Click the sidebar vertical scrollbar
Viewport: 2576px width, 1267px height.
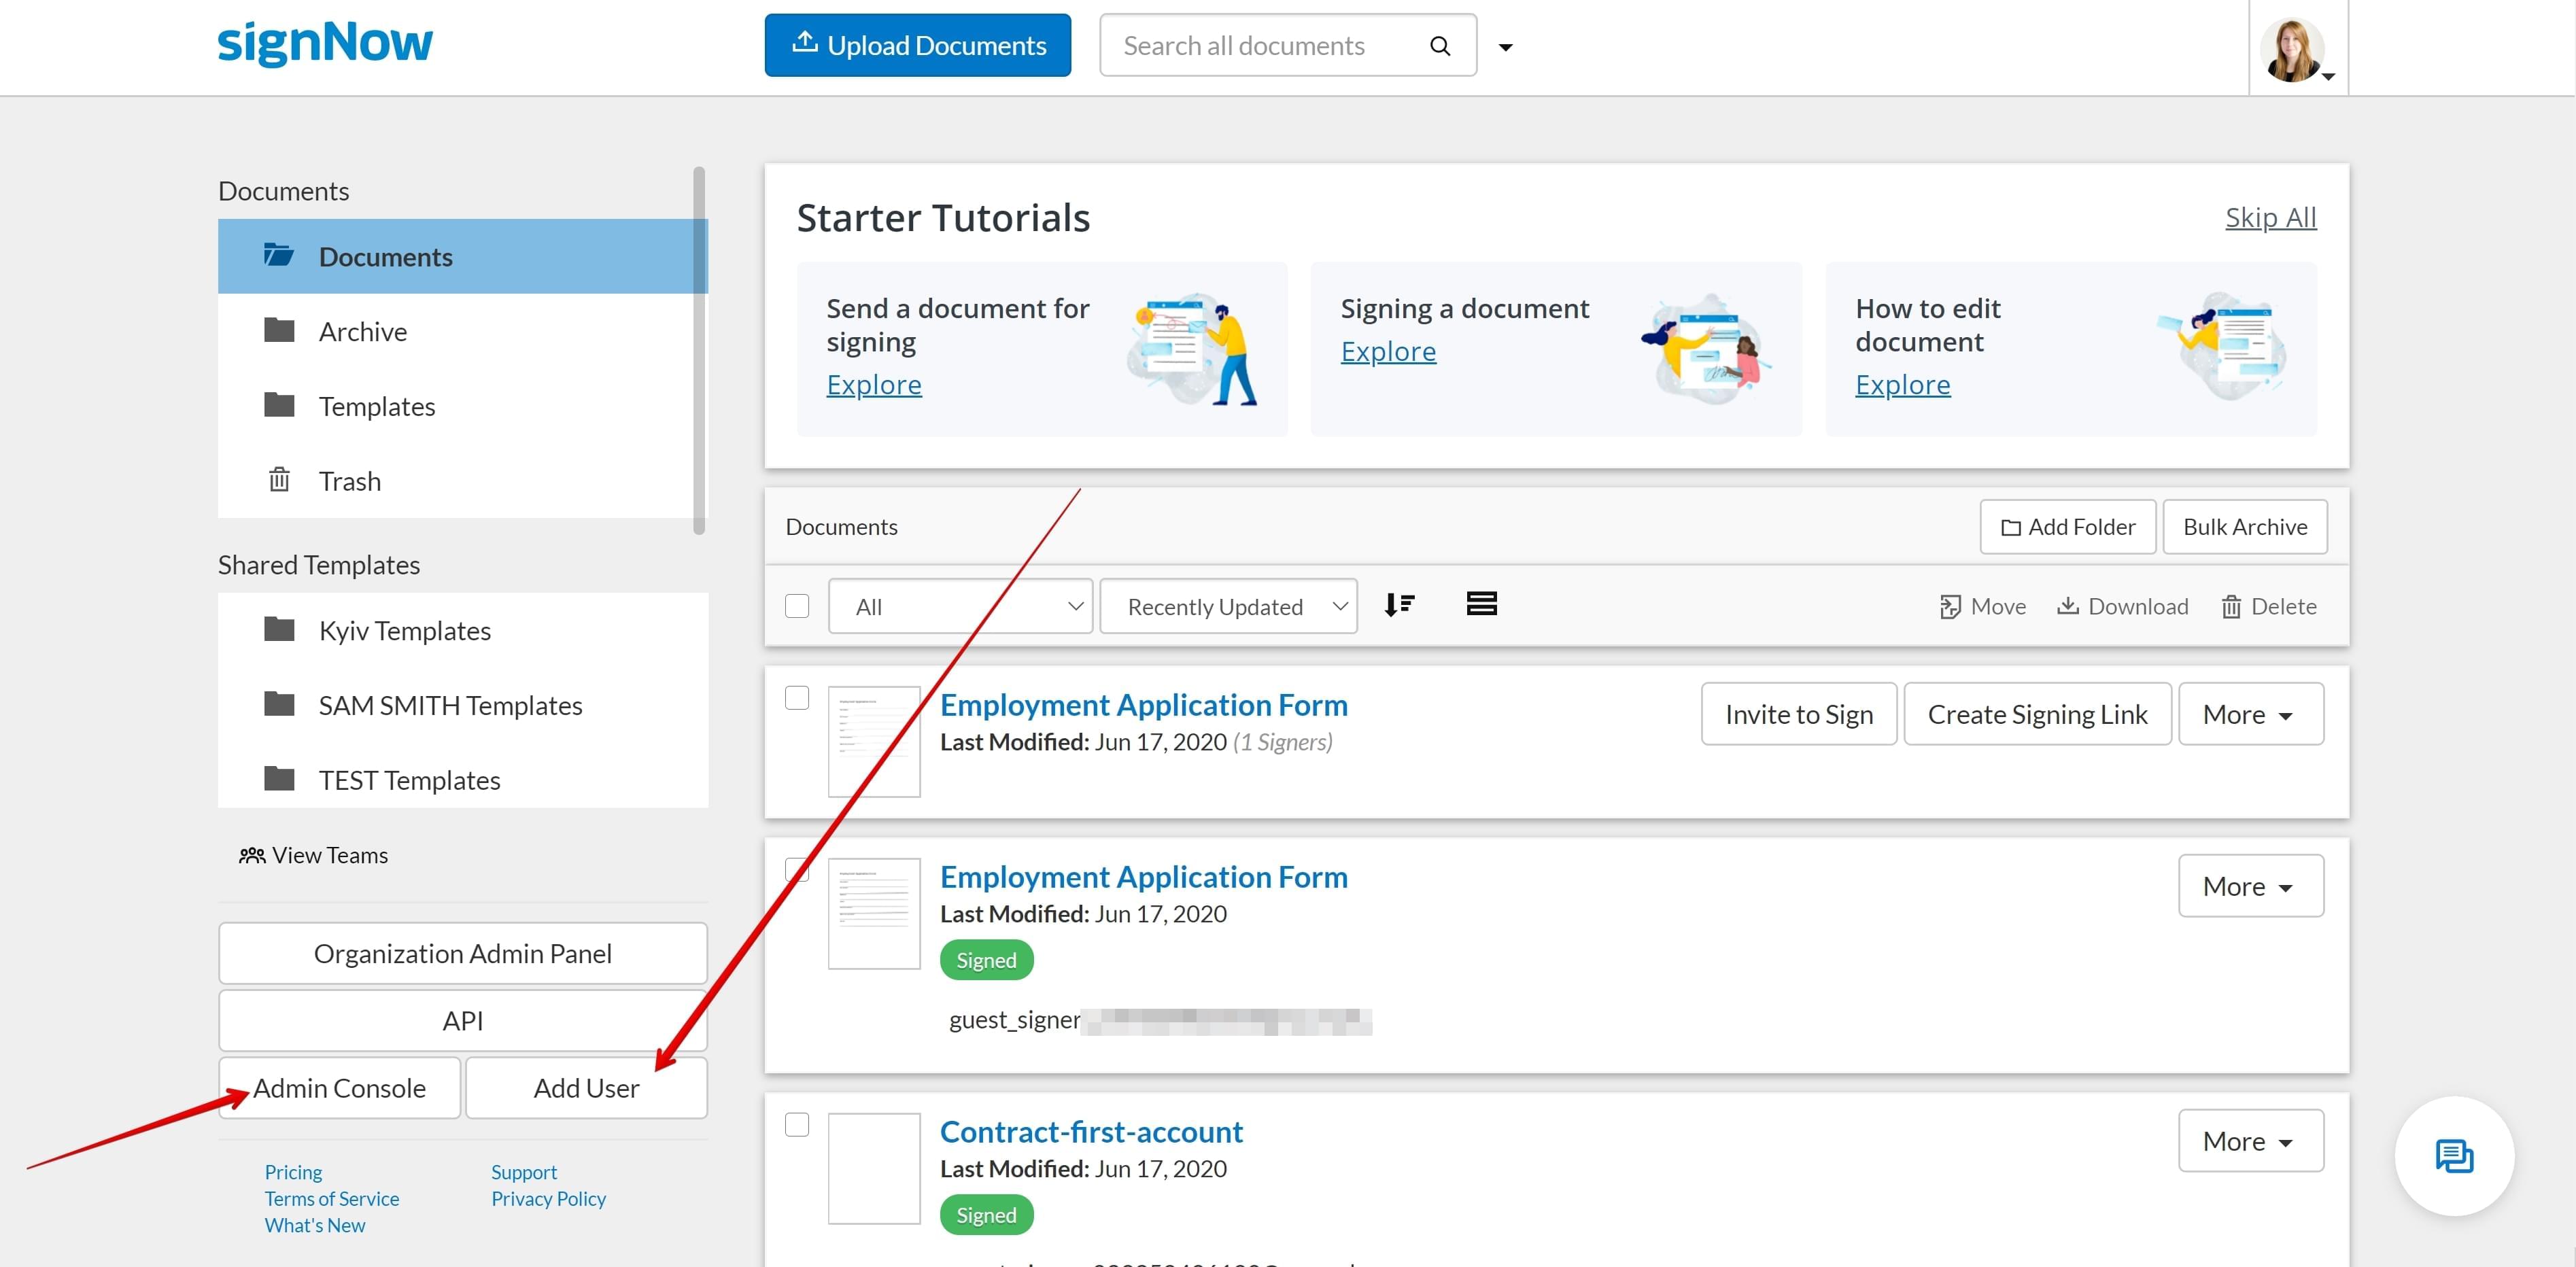tap(699, 350)
